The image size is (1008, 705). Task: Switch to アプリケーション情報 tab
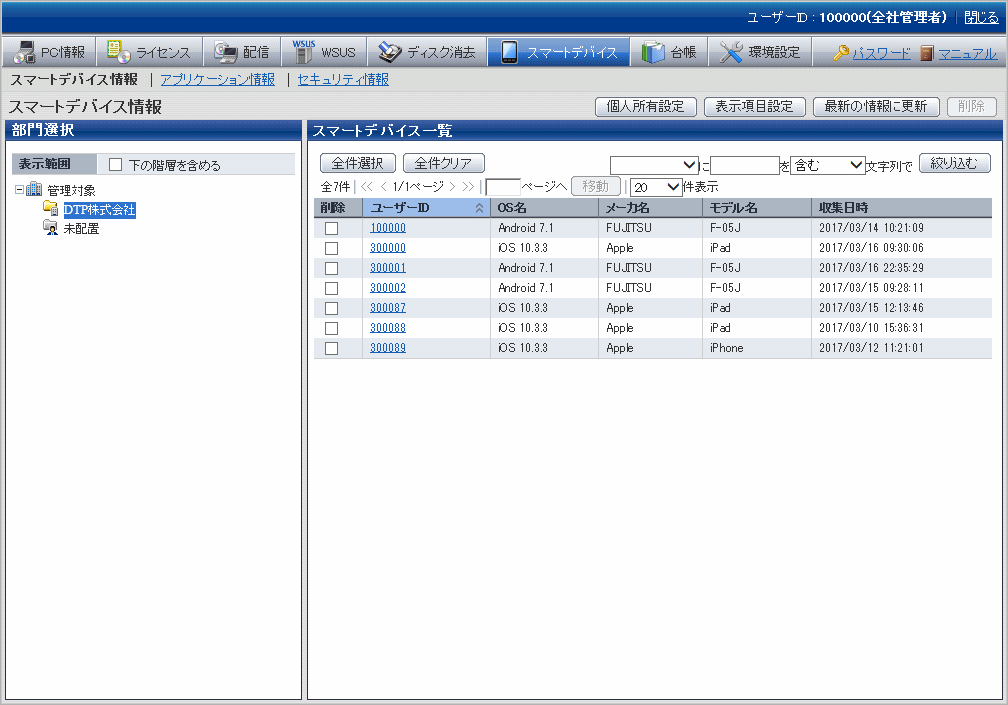(217, 79)
